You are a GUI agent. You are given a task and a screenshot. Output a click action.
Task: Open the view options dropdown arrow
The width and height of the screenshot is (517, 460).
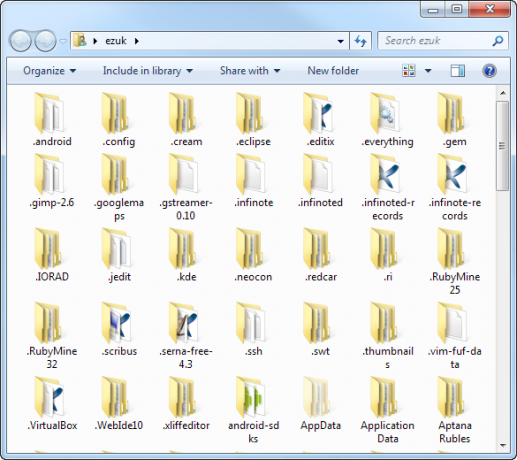click(x=428, y=71)
